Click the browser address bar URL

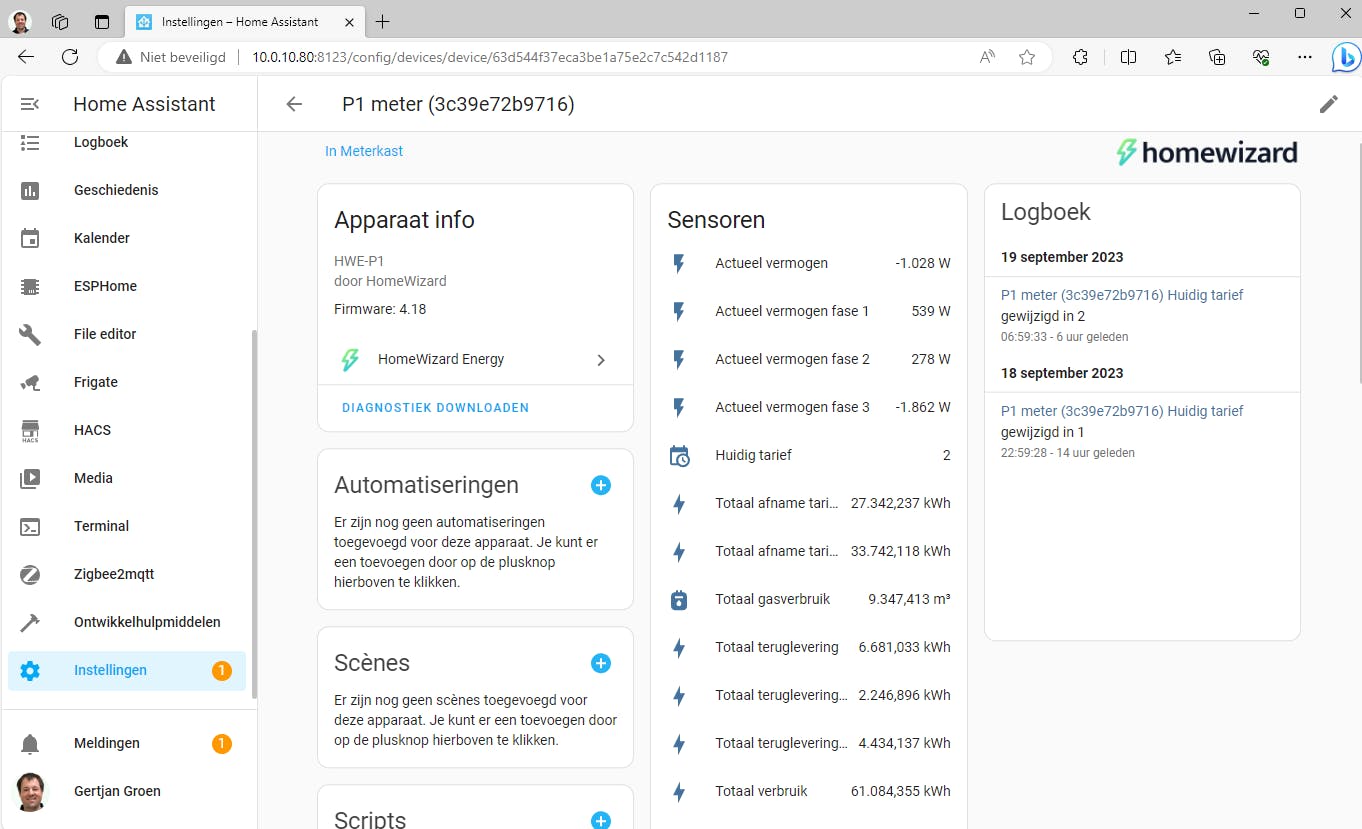490,57
